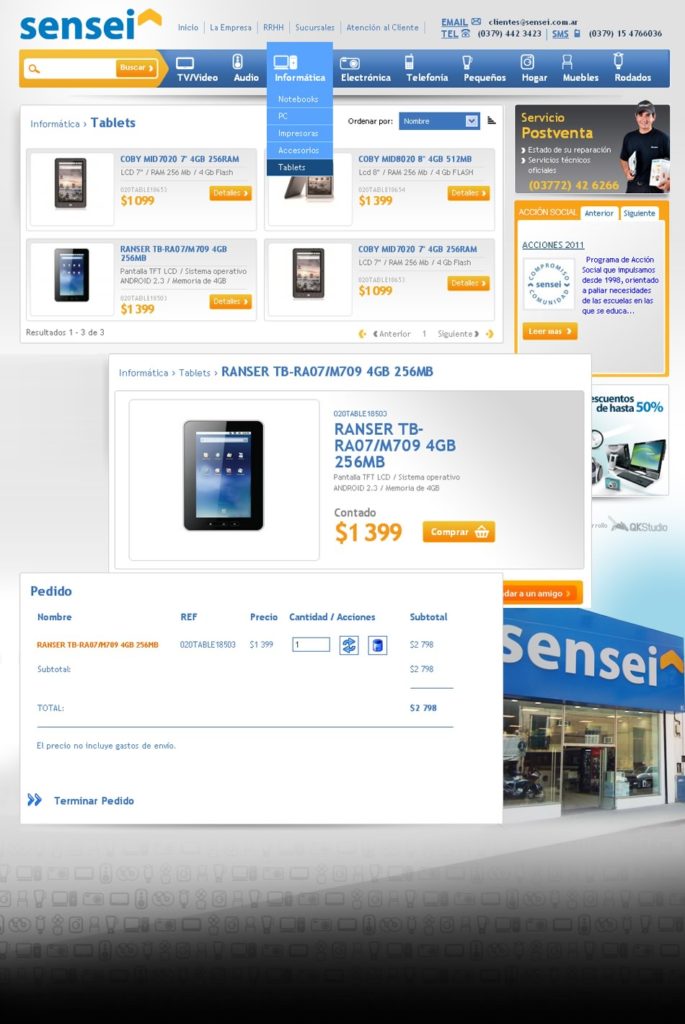685x1024 pixels.
Task: Expand the Ordenar por Nombre dropdown
Action: pos(439,121)
